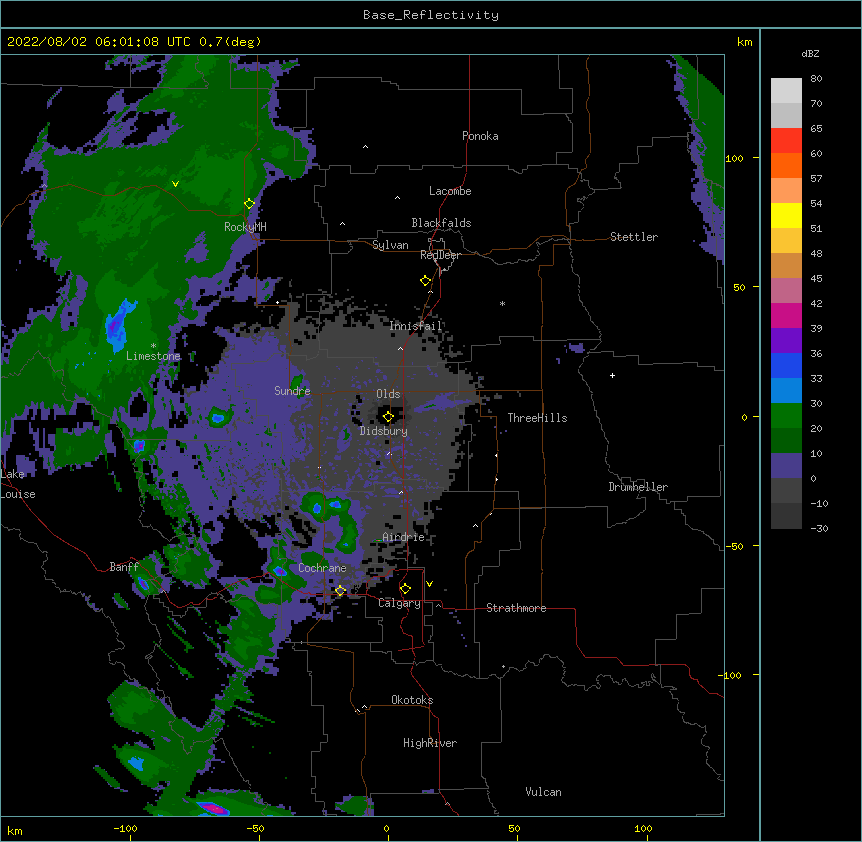Click the ThreeHills town label
Image resolution: width=862 pixels, height=842 pixels.
coord(537,418)
